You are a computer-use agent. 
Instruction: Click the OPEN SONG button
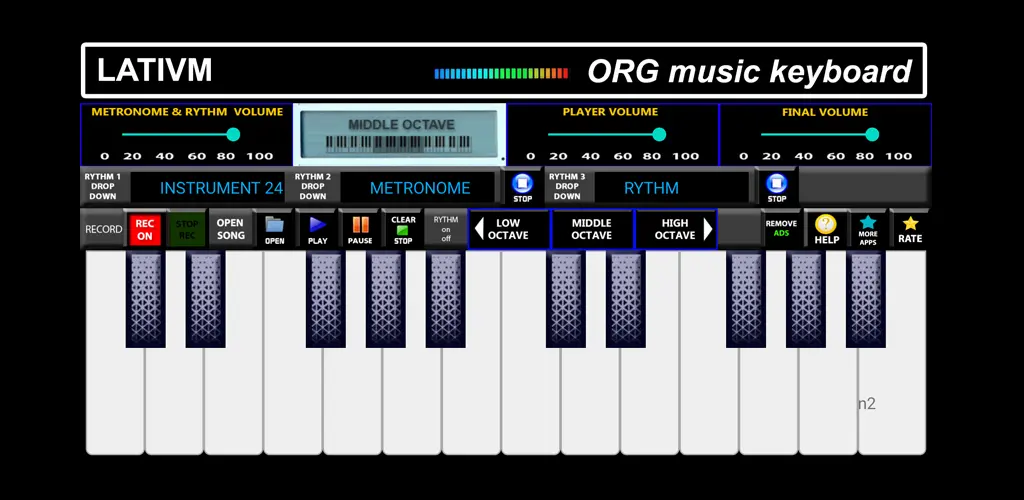[x=230, y=229]
